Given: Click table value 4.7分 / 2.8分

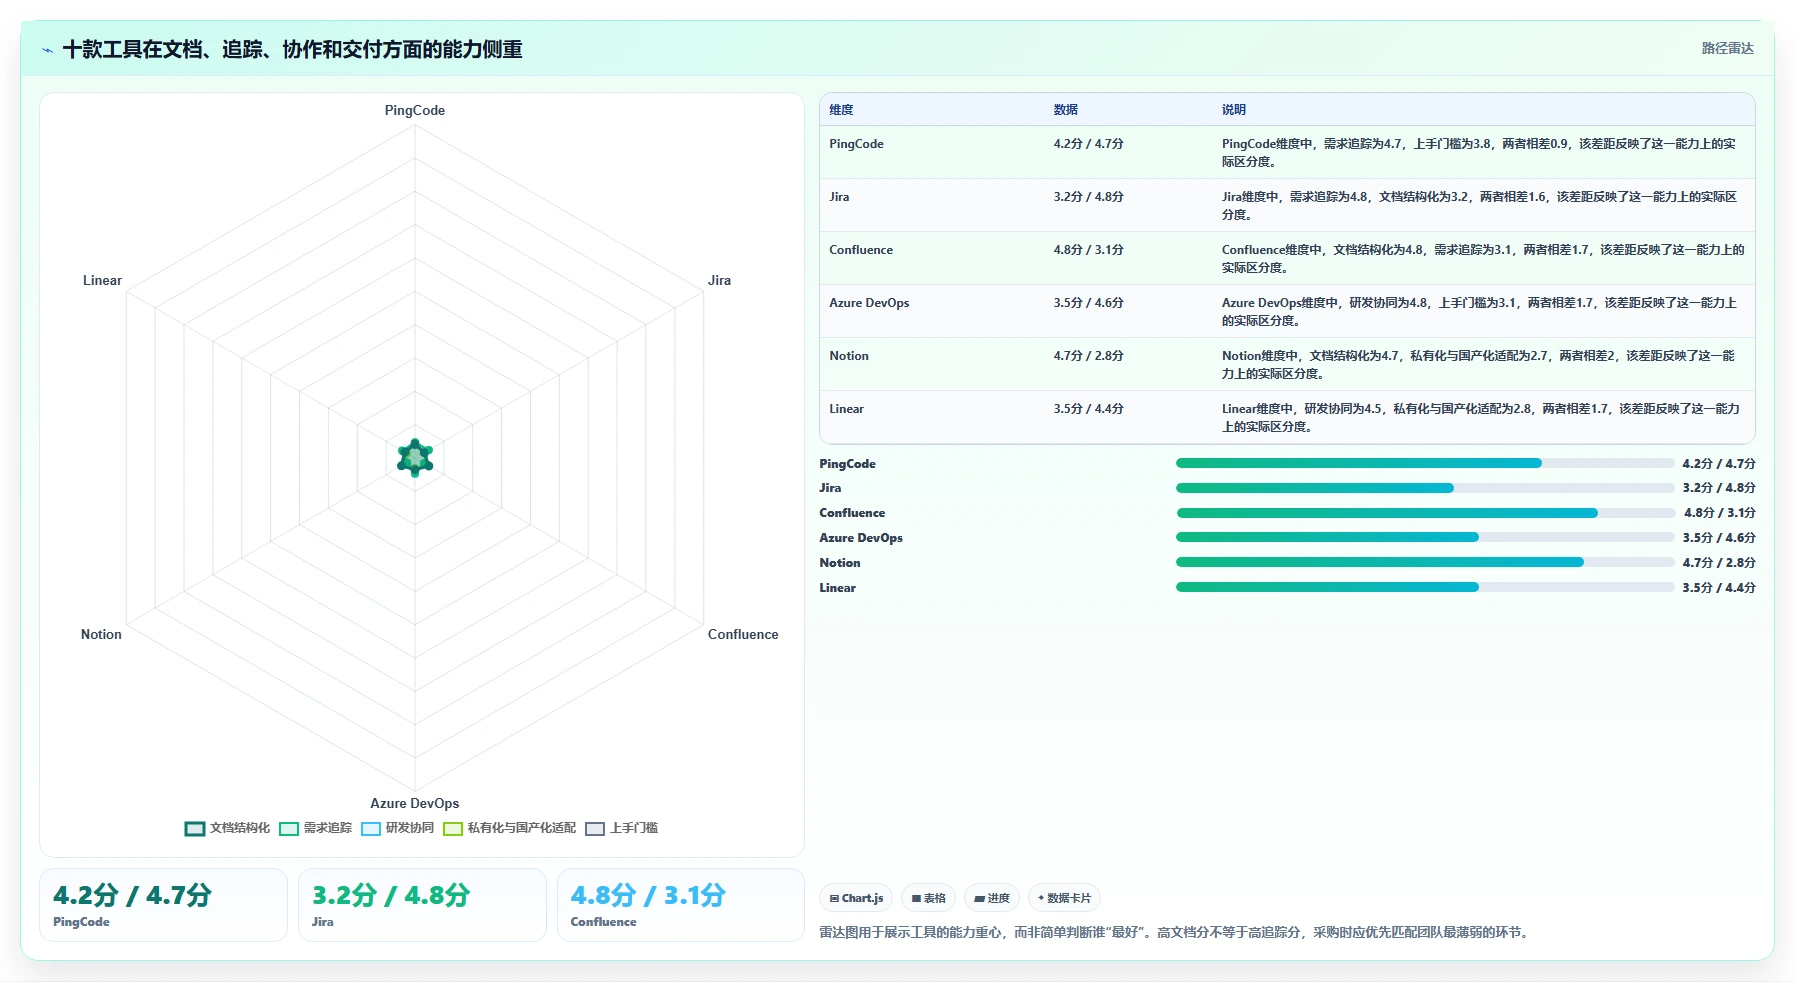Looking at the screenshot, I should pyautogui.click(x=1088, y=356).
